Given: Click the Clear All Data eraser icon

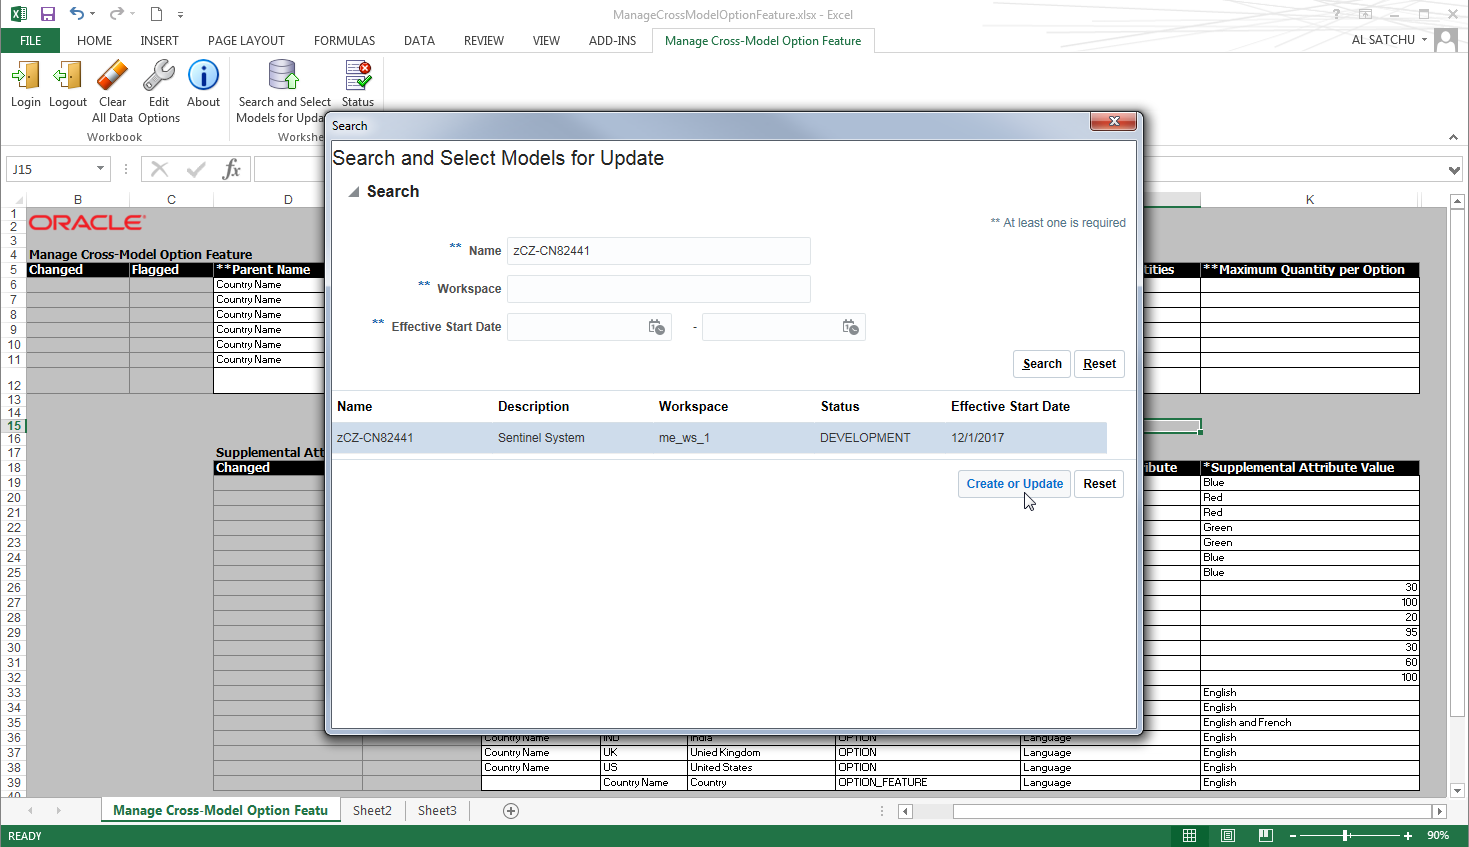Looking at the screenshot, I should coord(113,76).
